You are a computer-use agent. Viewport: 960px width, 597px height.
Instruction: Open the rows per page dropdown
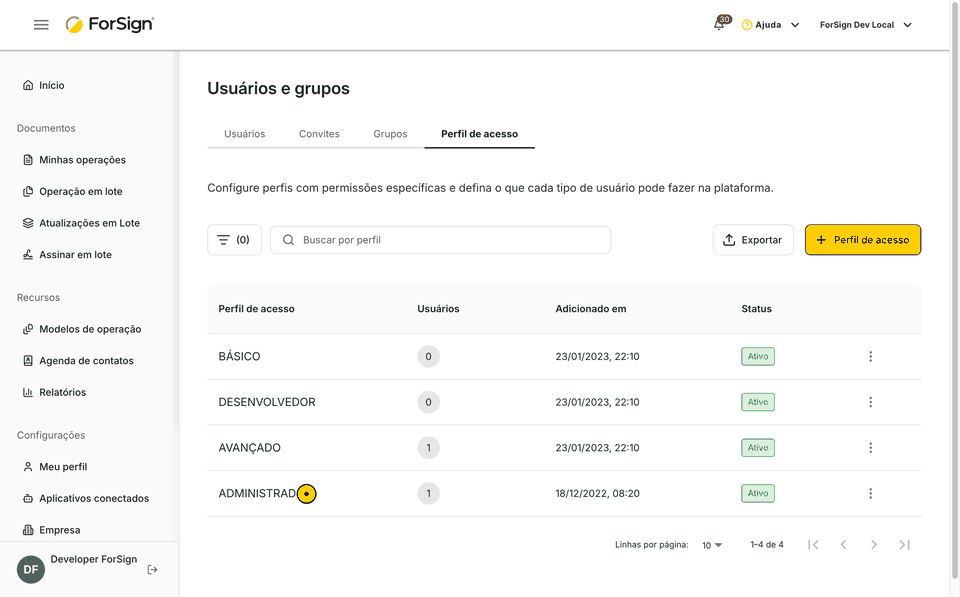click(712, 545)
